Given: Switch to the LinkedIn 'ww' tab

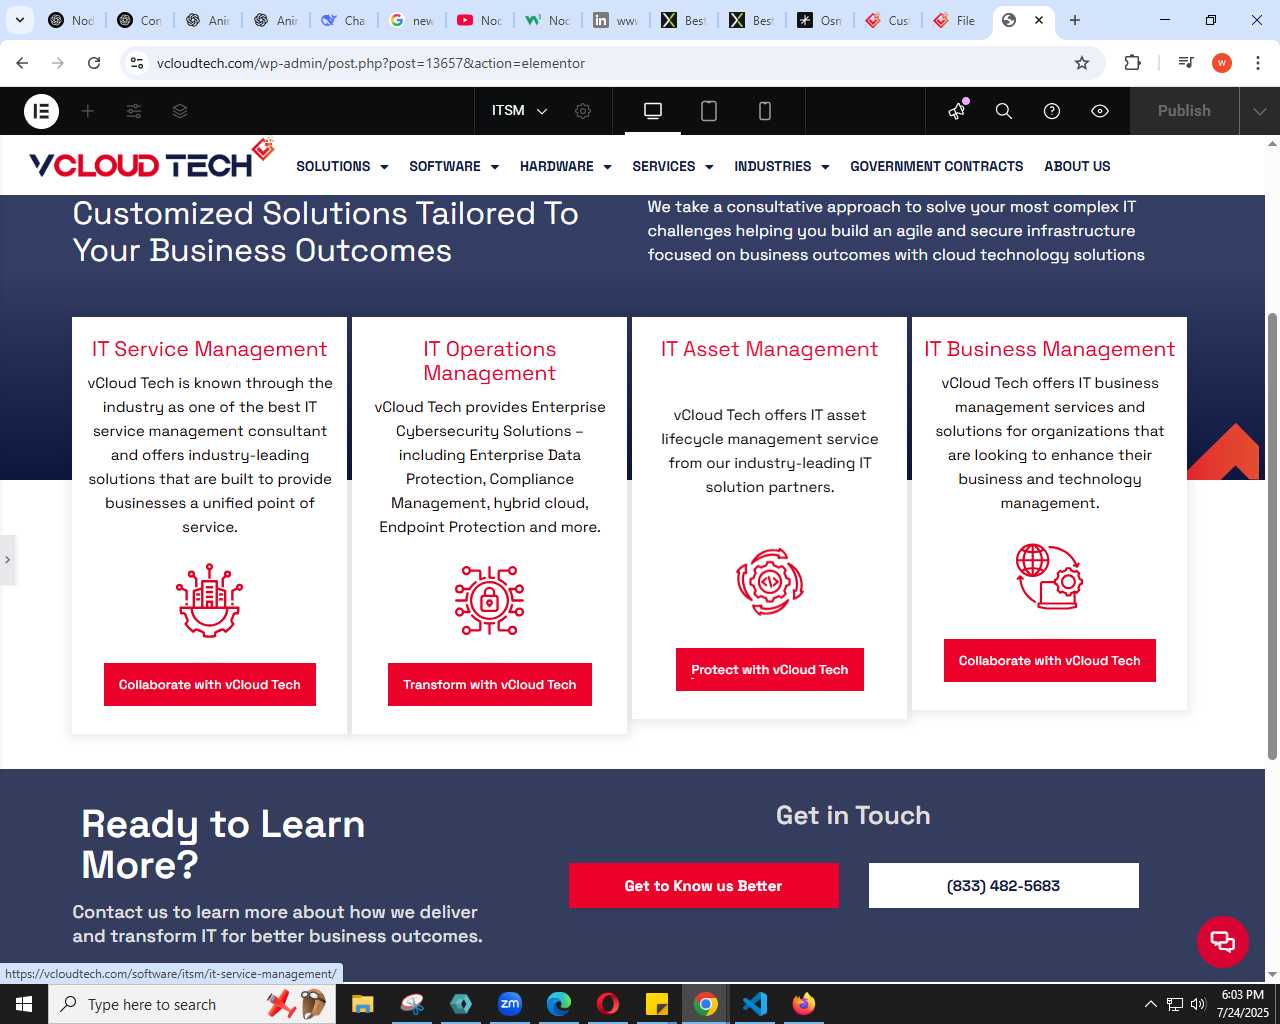Looking at the screenshot, I should pos(615,20).
